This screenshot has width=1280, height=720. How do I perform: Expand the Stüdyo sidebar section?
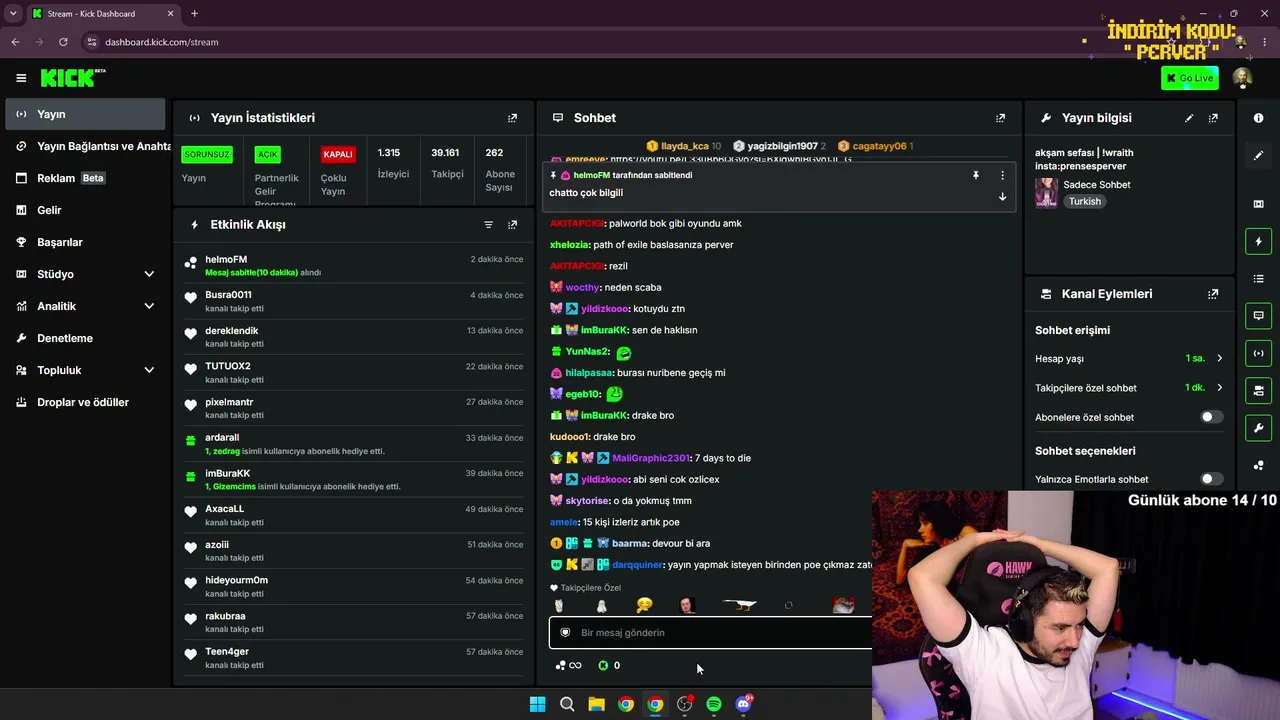pyautogui.click(x=149, y=274)
